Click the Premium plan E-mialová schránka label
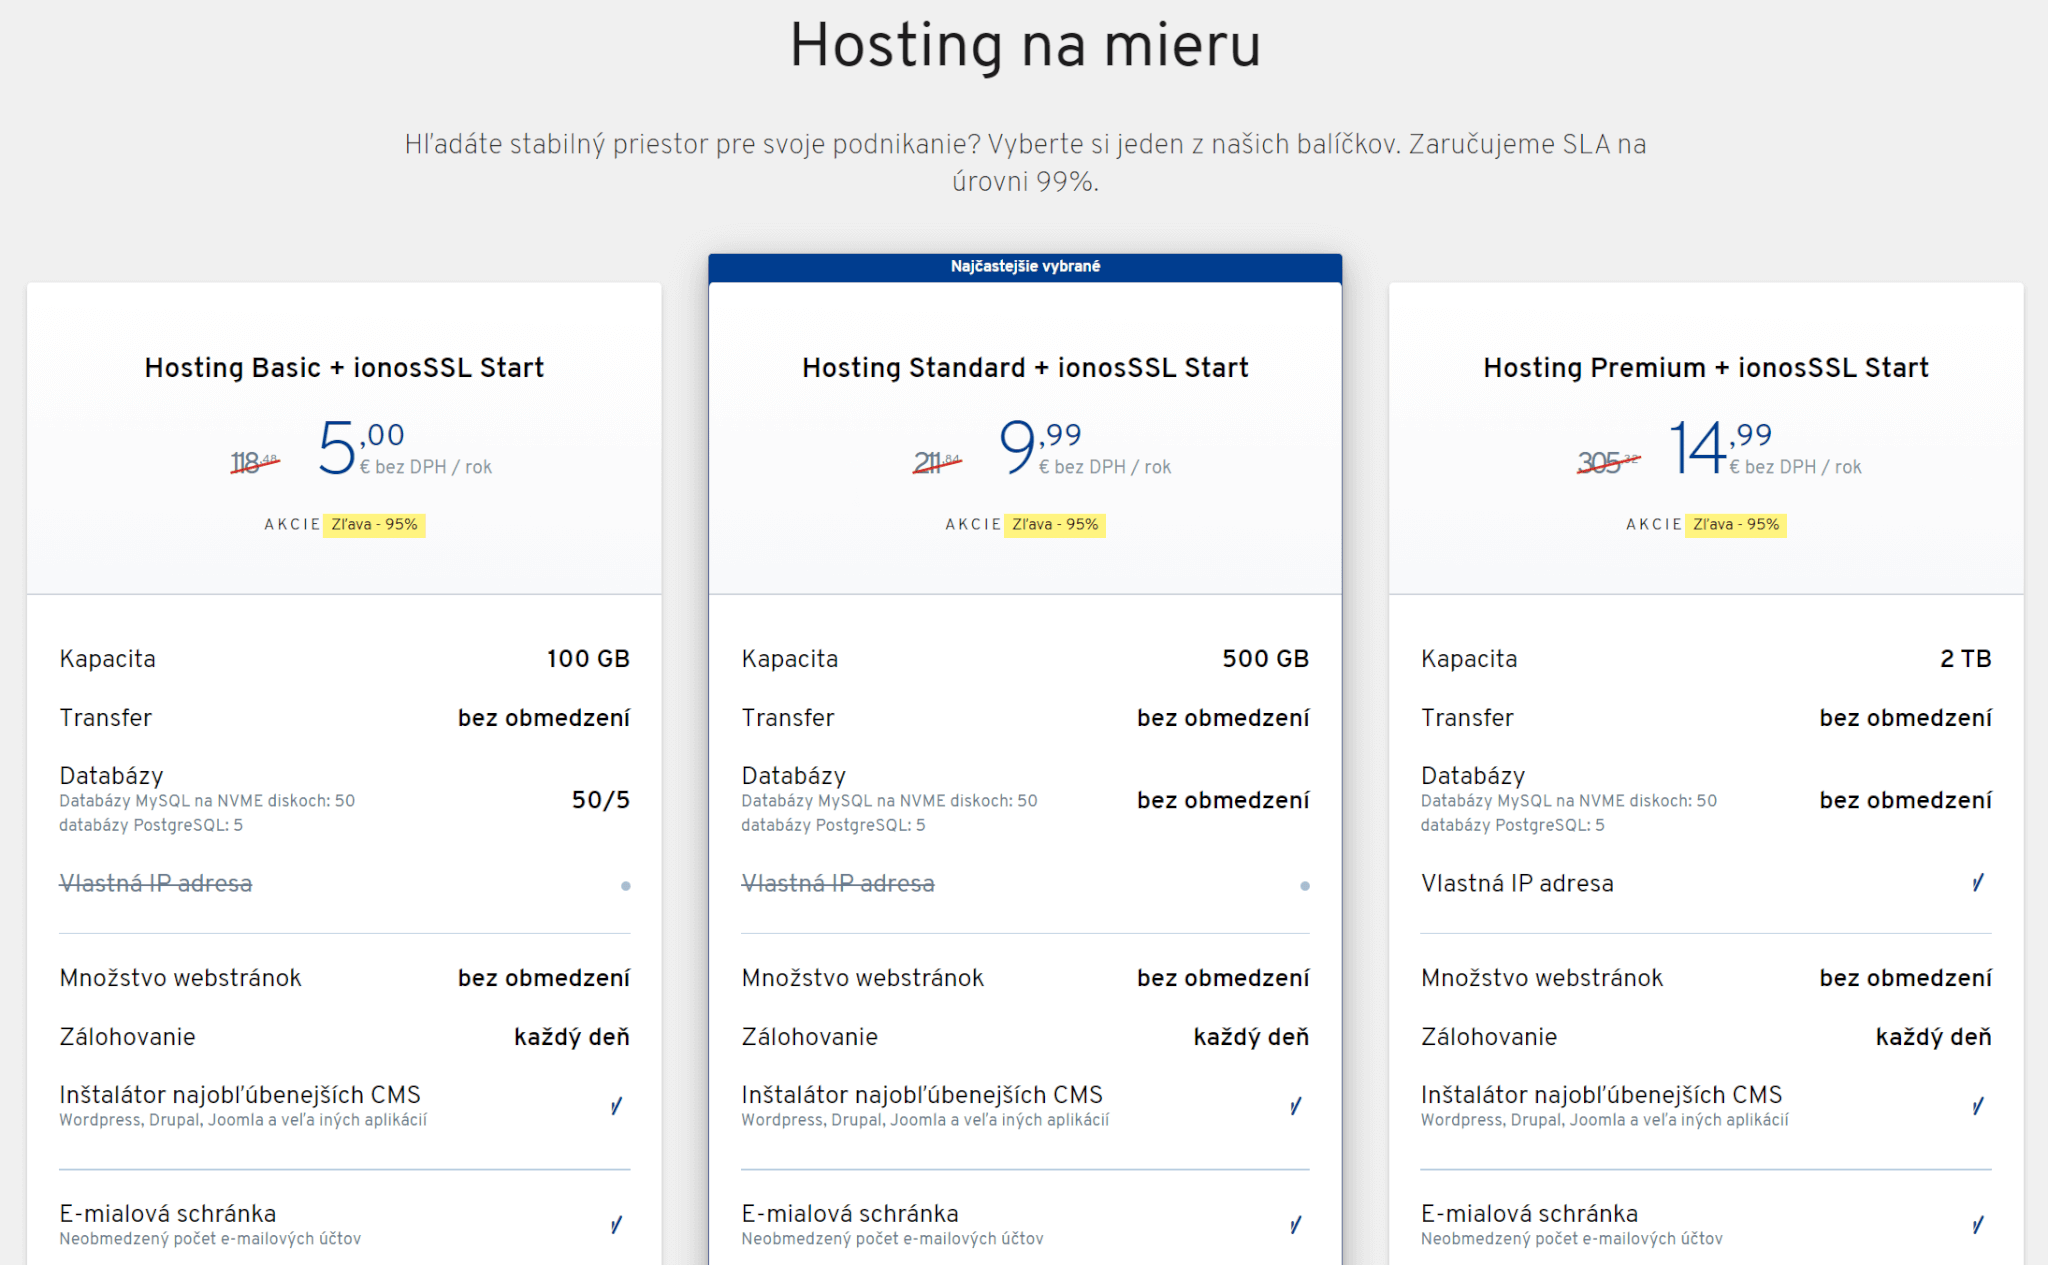 pos(1529,1214)
